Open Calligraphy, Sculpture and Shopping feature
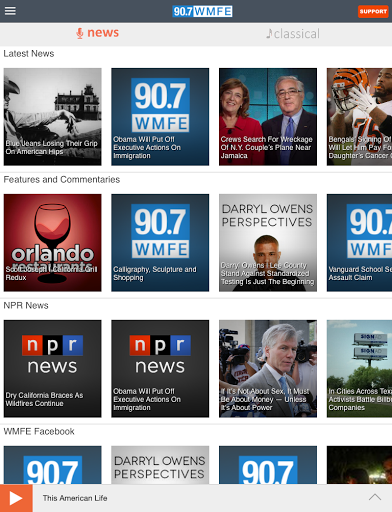This screenshot has width=392, height=512. click(x=160, y=243)
